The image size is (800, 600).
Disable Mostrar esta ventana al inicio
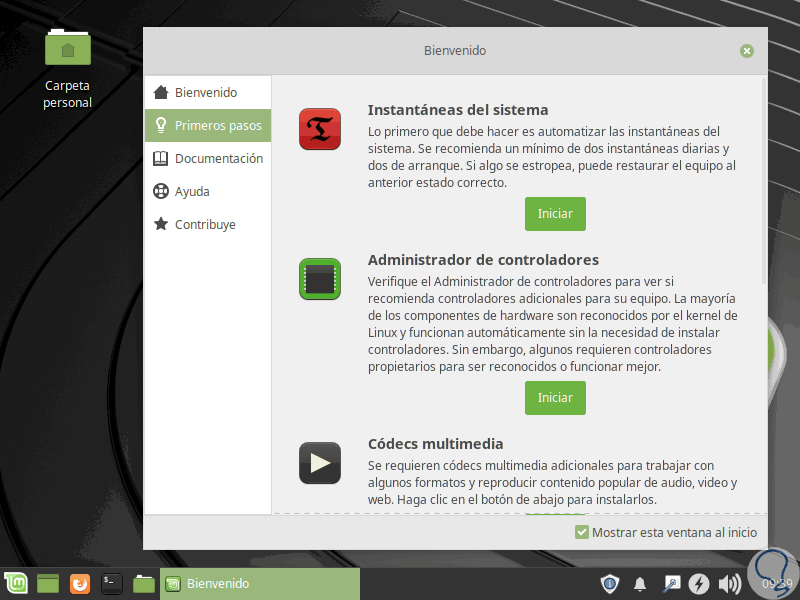(x=581, y=532)
